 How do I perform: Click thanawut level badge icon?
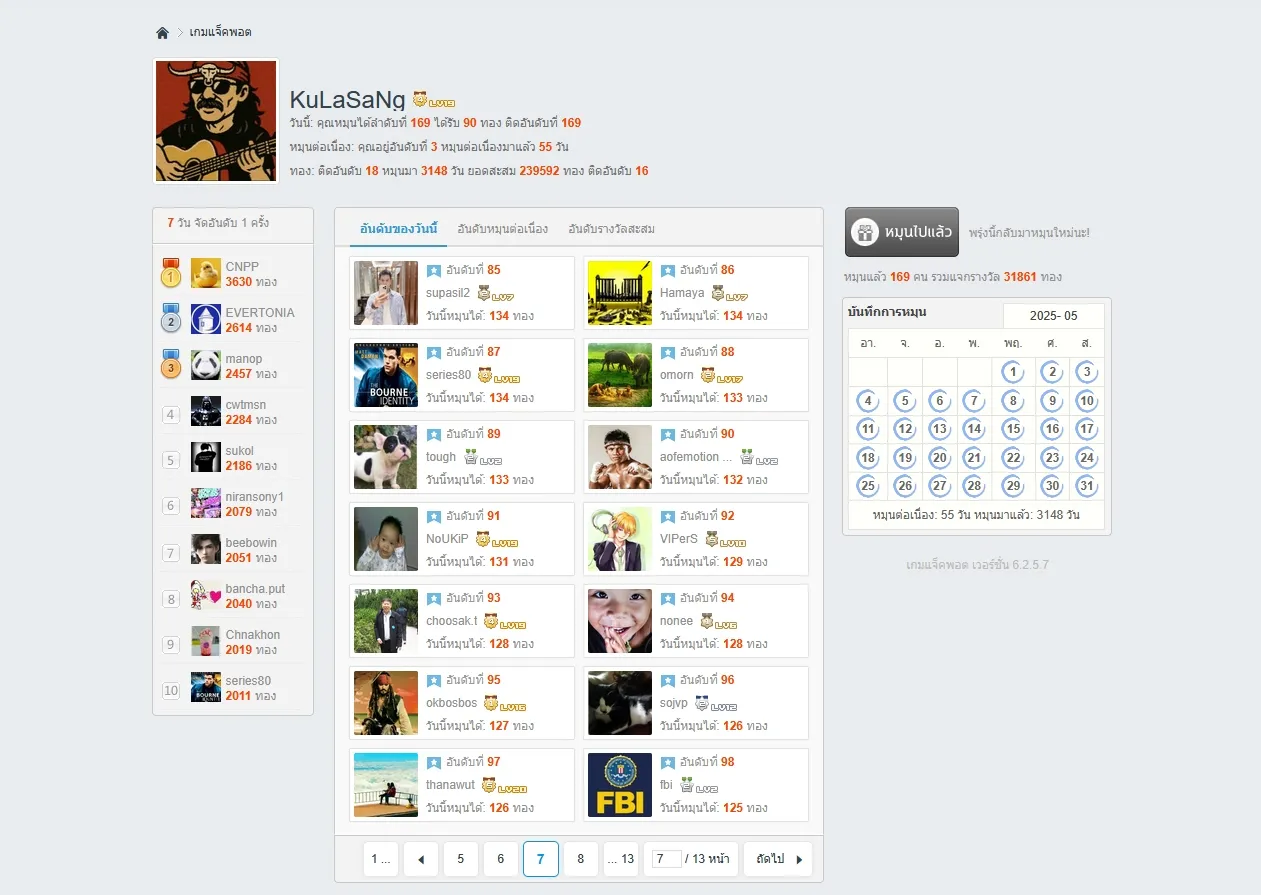click(x=504, y=786)
